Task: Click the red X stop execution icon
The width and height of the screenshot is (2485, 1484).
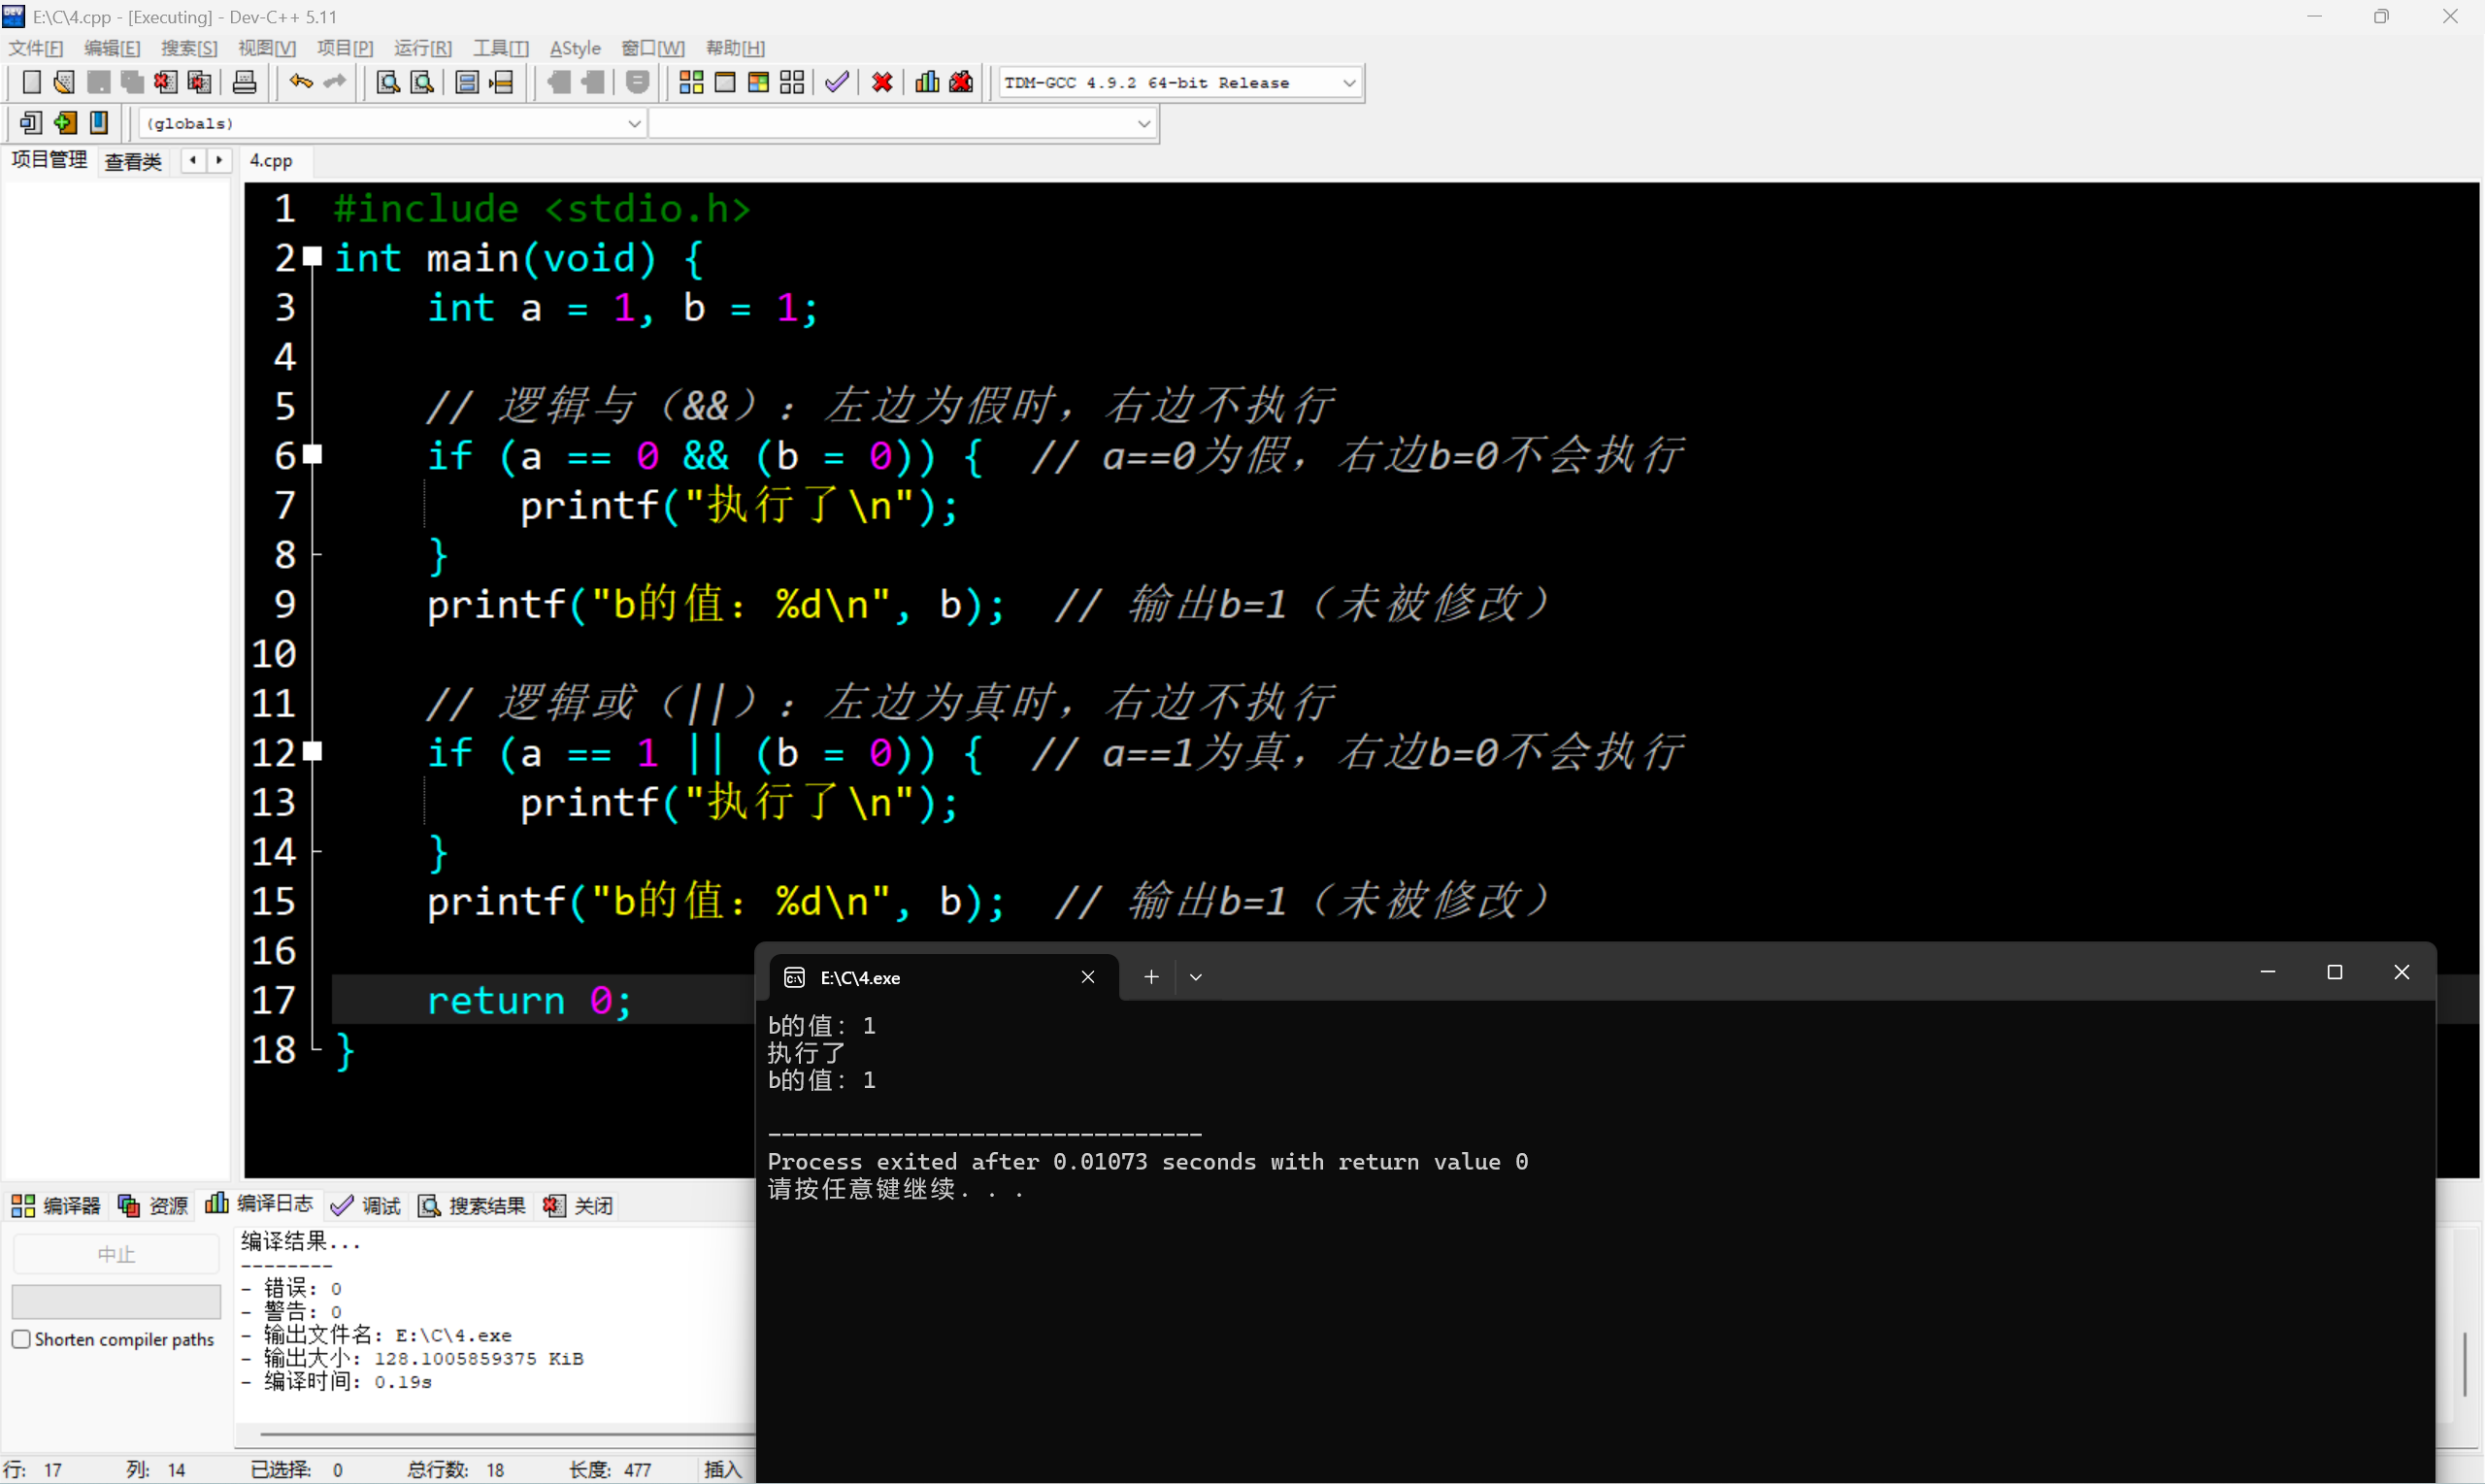Action: click(882, 83)
